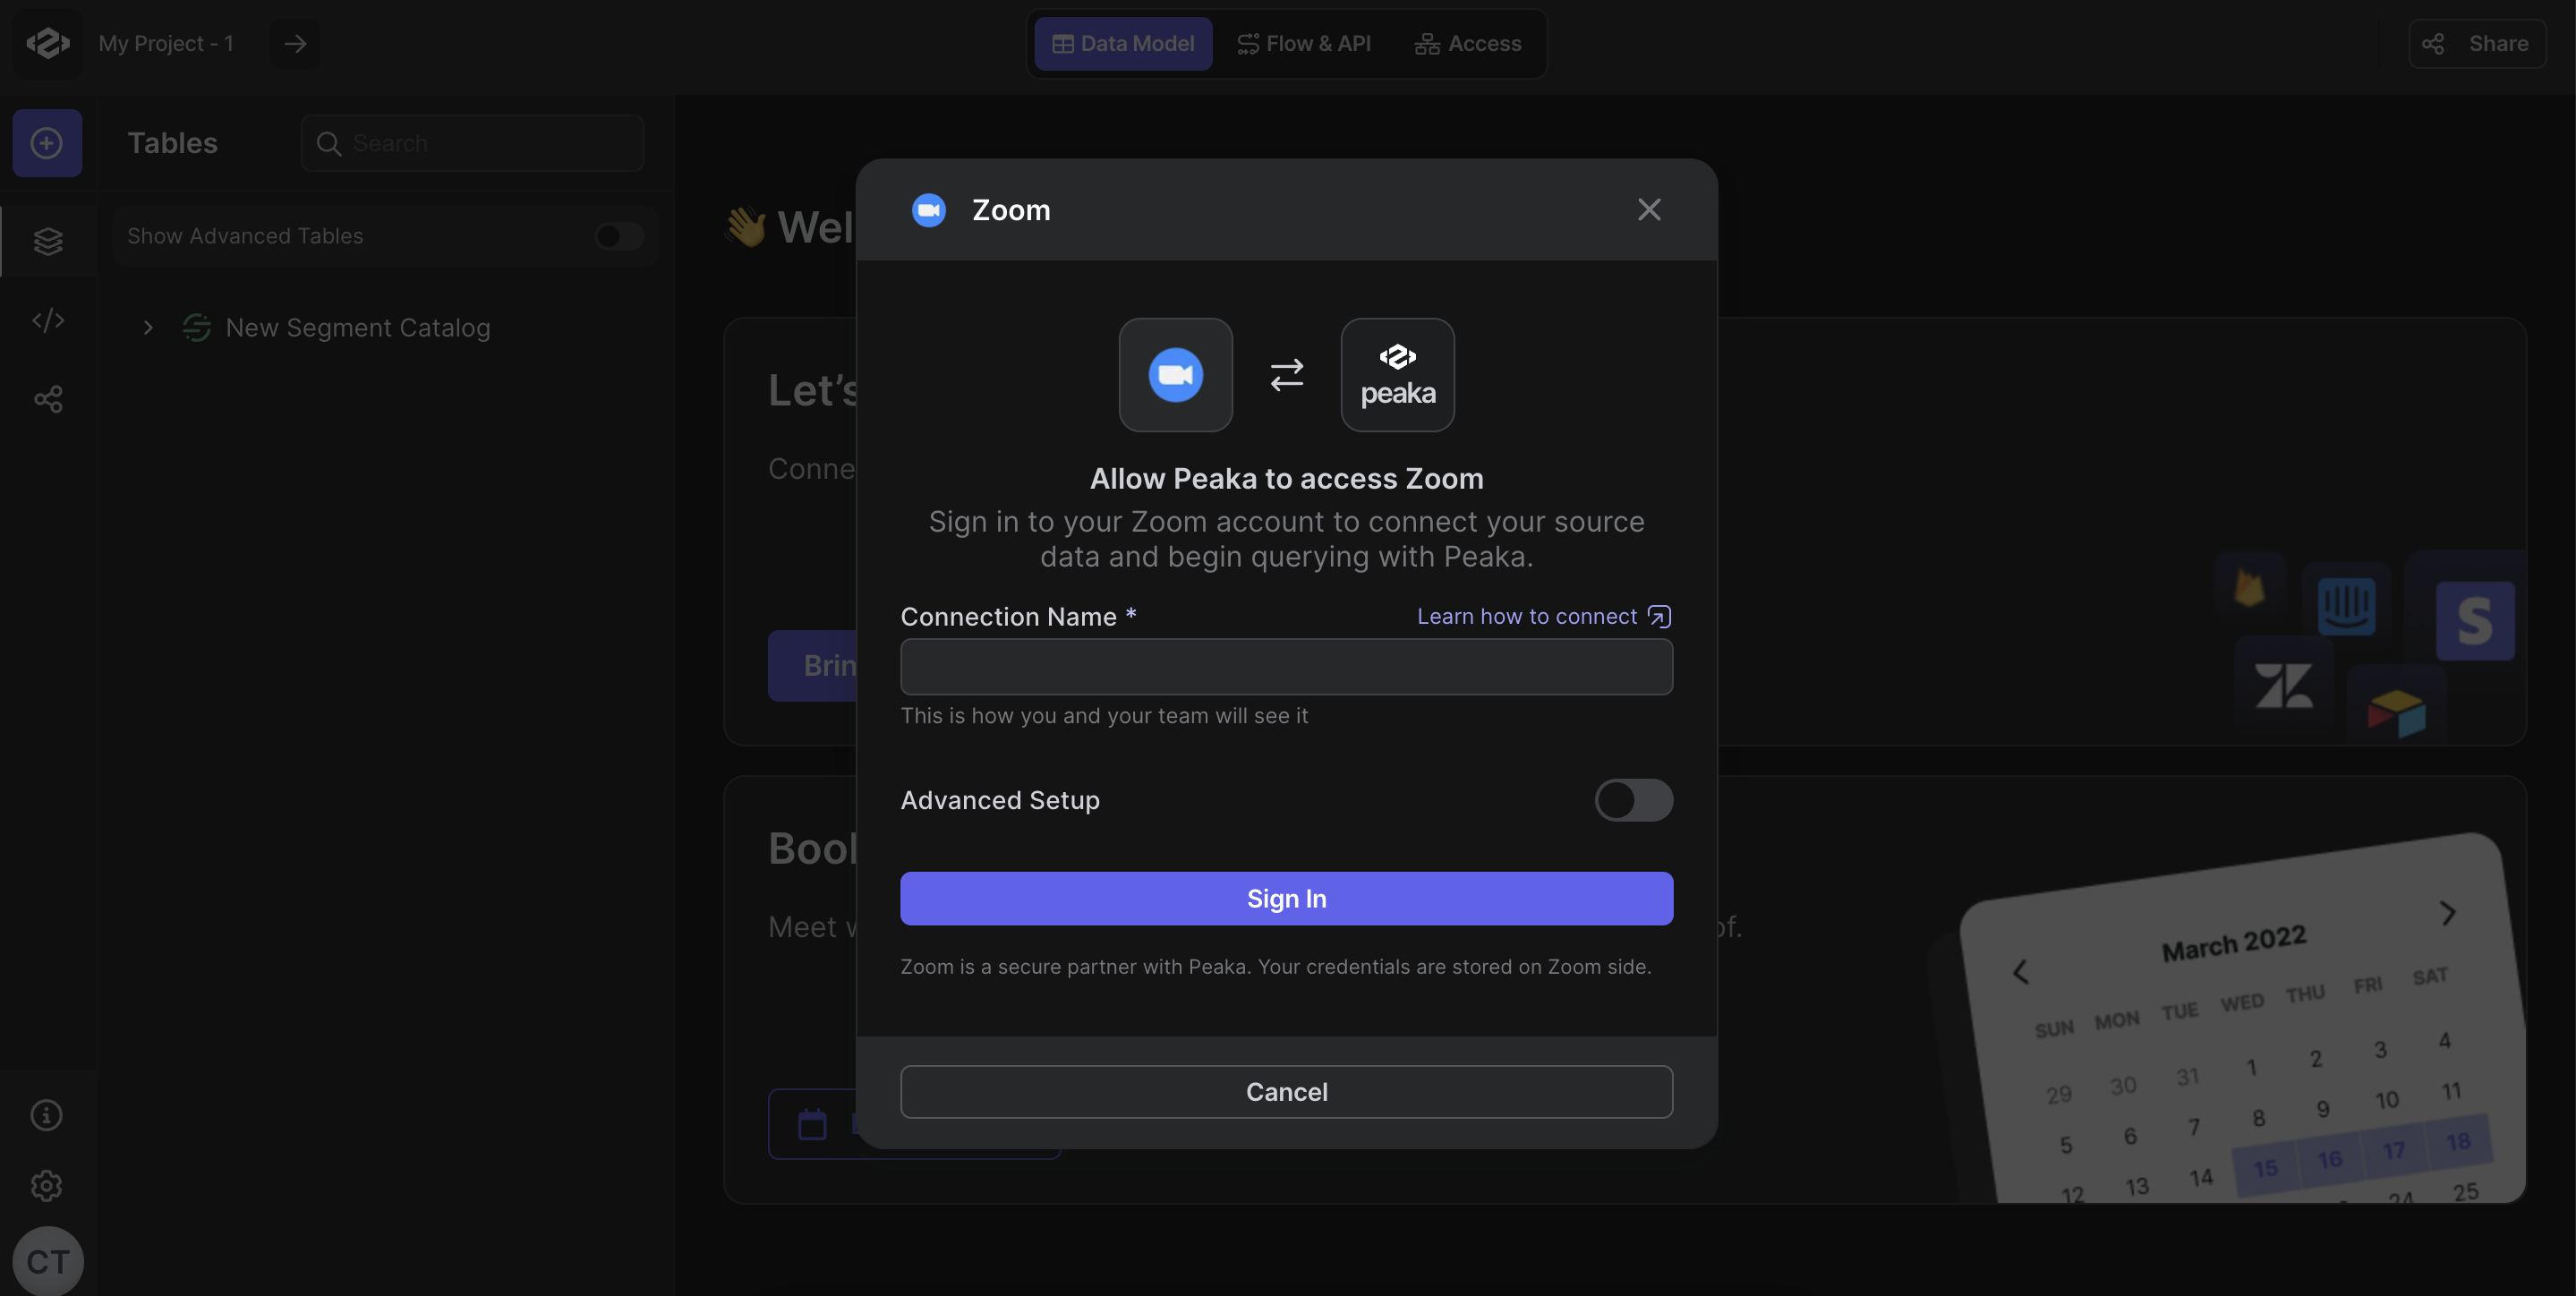Click My Project - 1 title

coord(166,43)
